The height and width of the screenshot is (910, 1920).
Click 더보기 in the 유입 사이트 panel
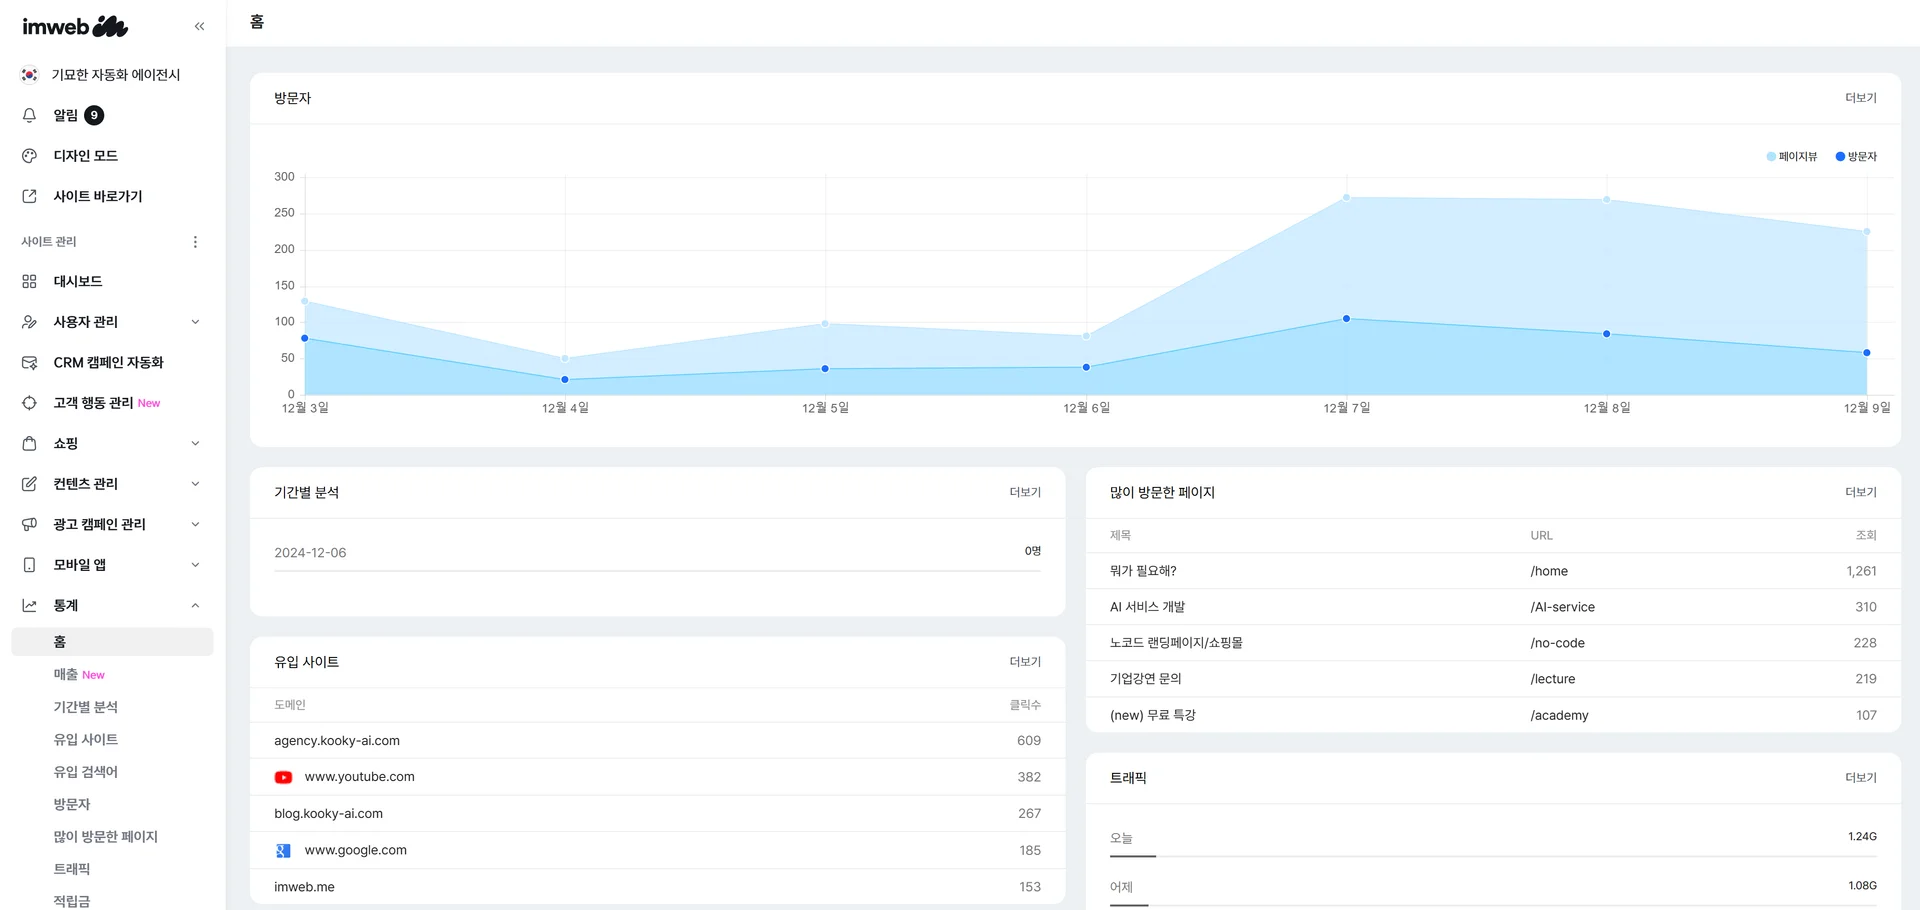pyautogui.click(x=1024, y=662)
